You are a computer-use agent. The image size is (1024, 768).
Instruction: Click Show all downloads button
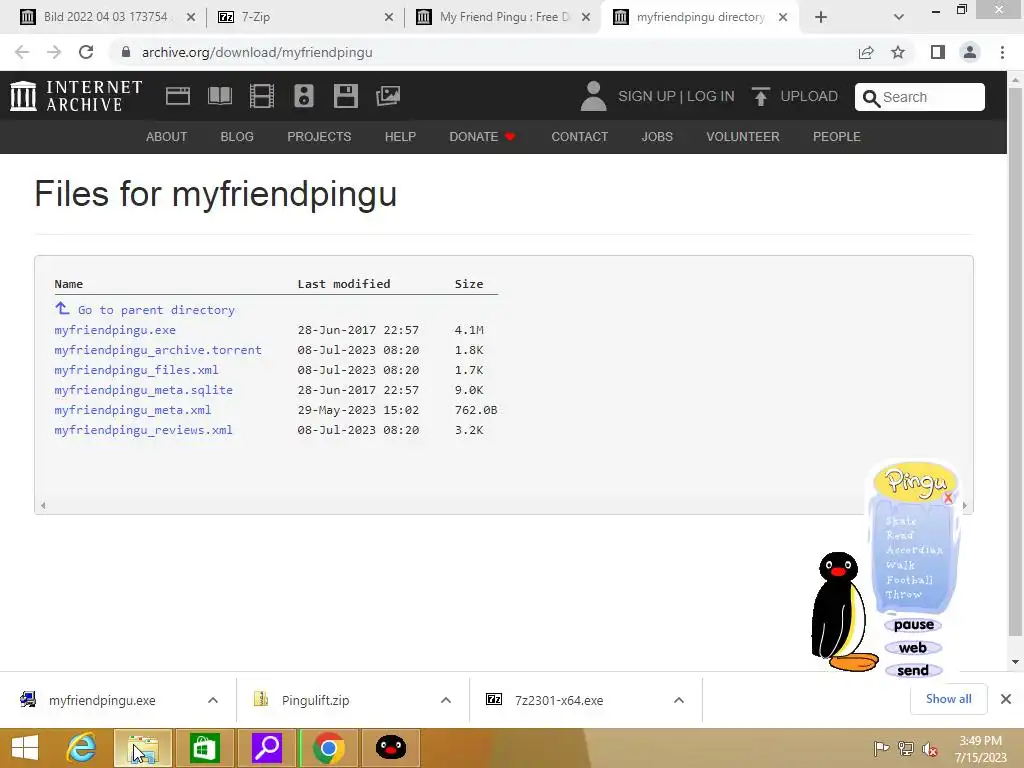pyautogui.click(x=948, y=699)
